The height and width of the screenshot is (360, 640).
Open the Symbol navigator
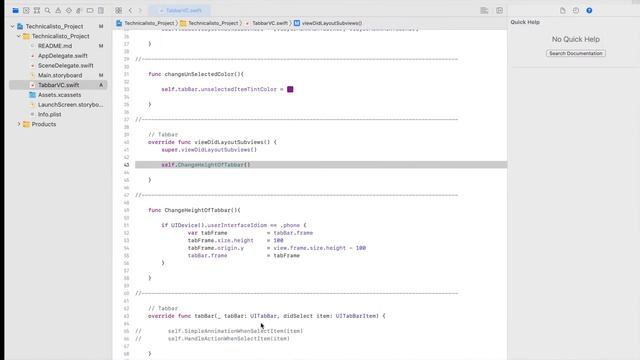pyautogui.click(x=37, y=11)
